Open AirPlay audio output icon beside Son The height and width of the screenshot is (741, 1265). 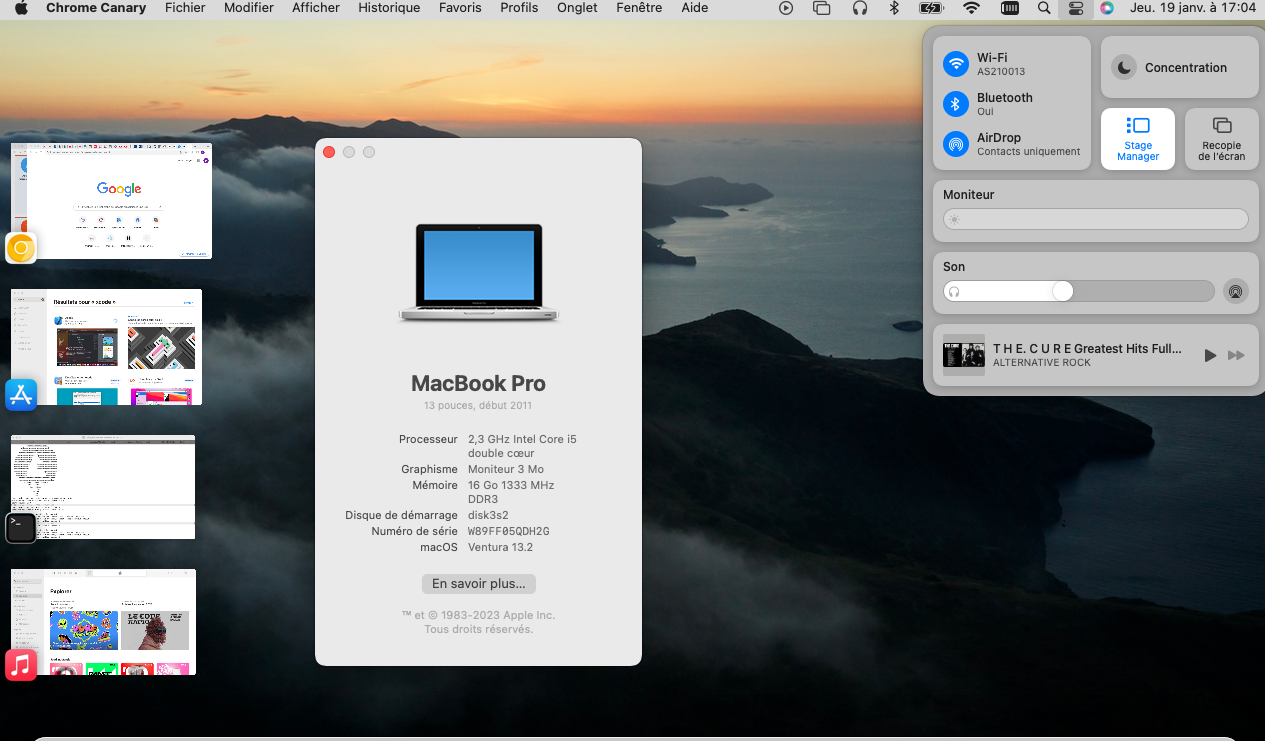[1236, 291]
